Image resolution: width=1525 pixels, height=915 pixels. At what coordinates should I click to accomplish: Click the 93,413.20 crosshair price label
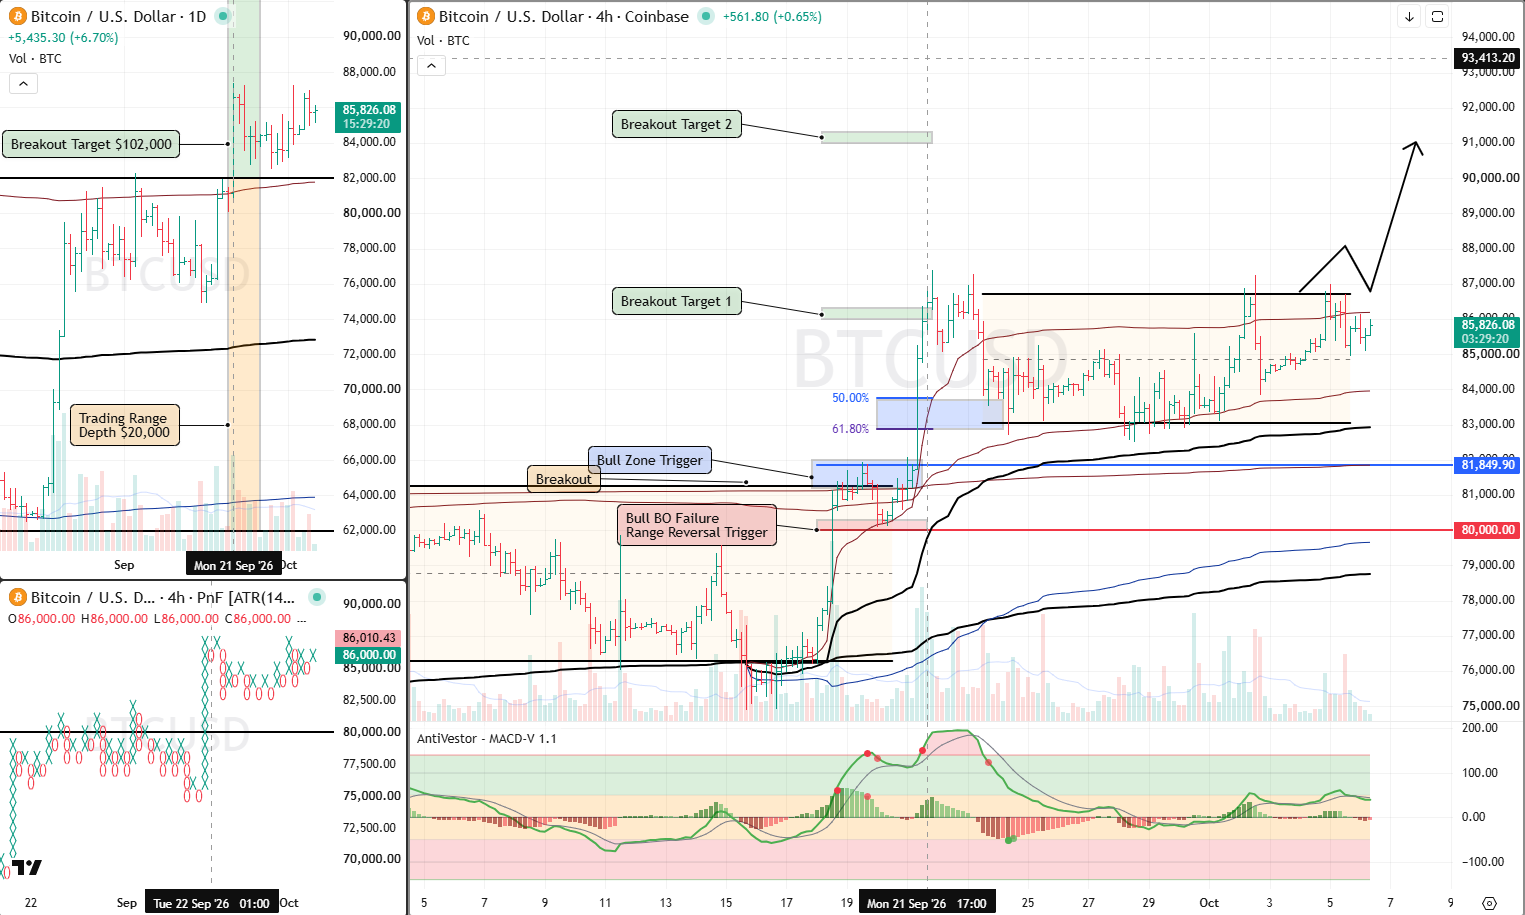(1487, 58)
